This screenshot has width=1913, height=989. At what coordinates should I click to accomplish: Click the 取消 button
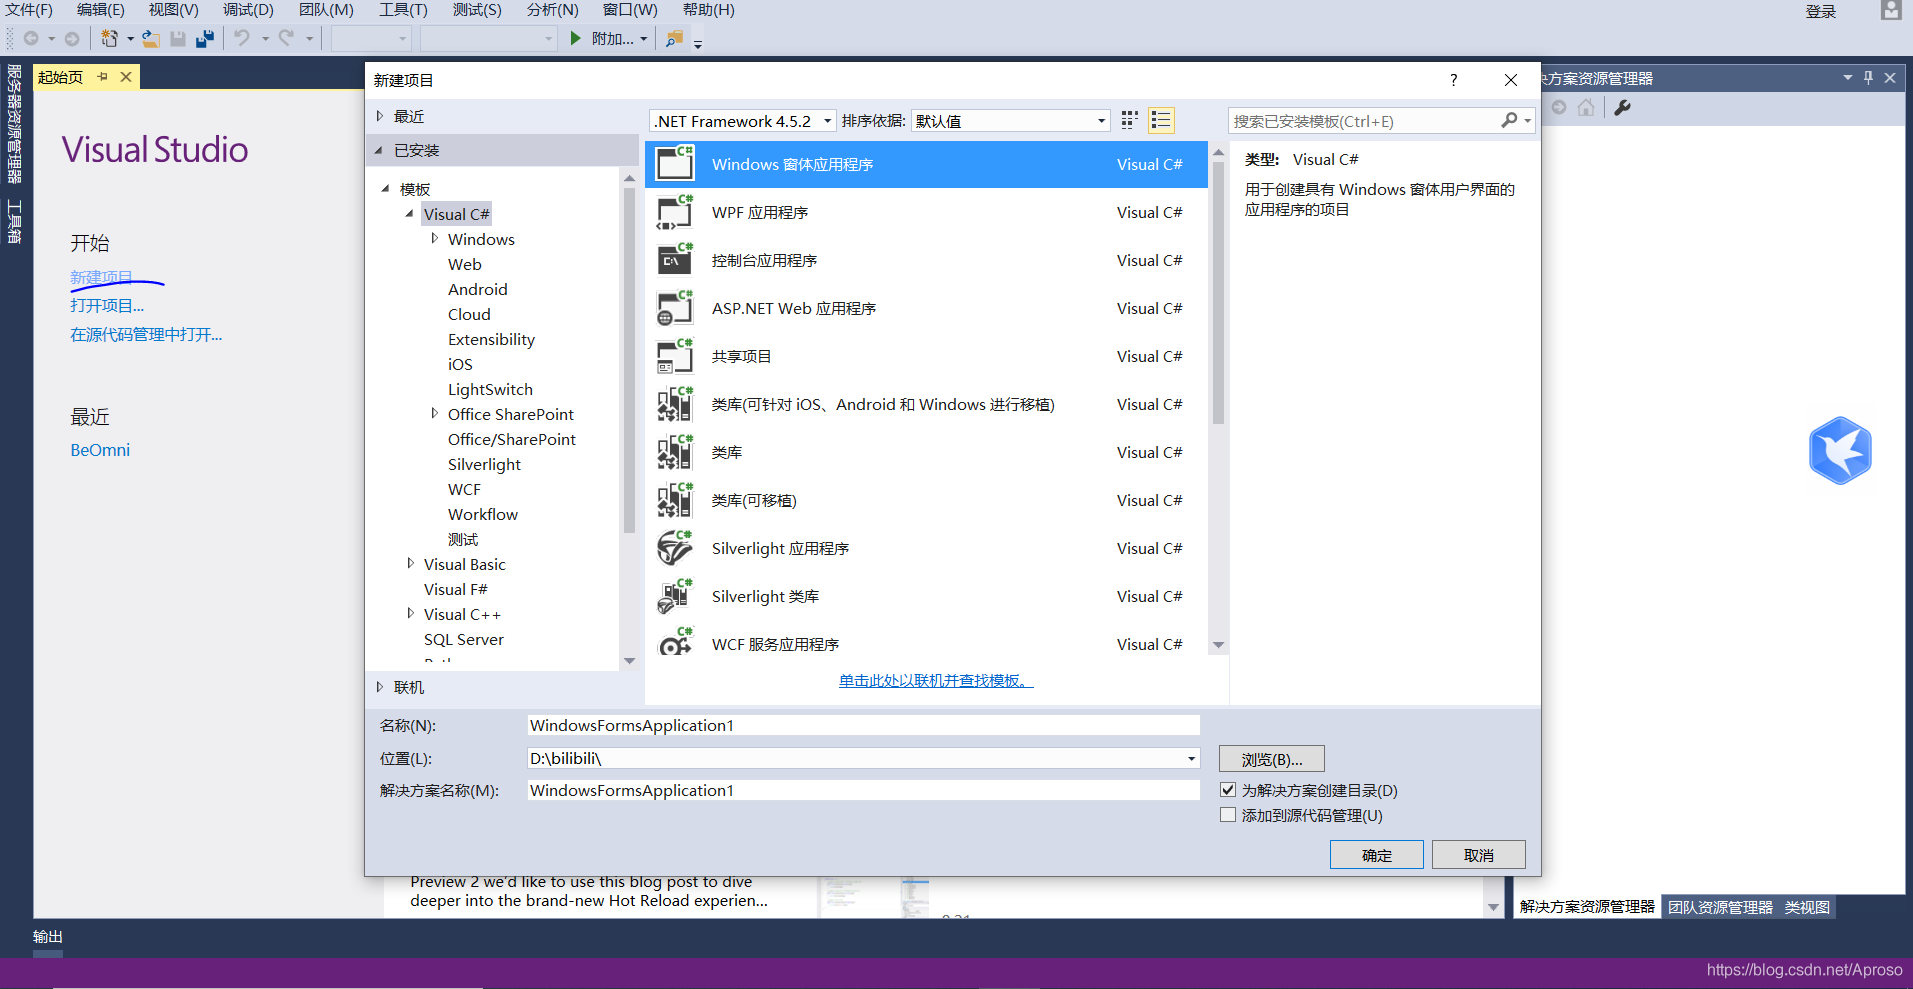tap(1479, 855)
